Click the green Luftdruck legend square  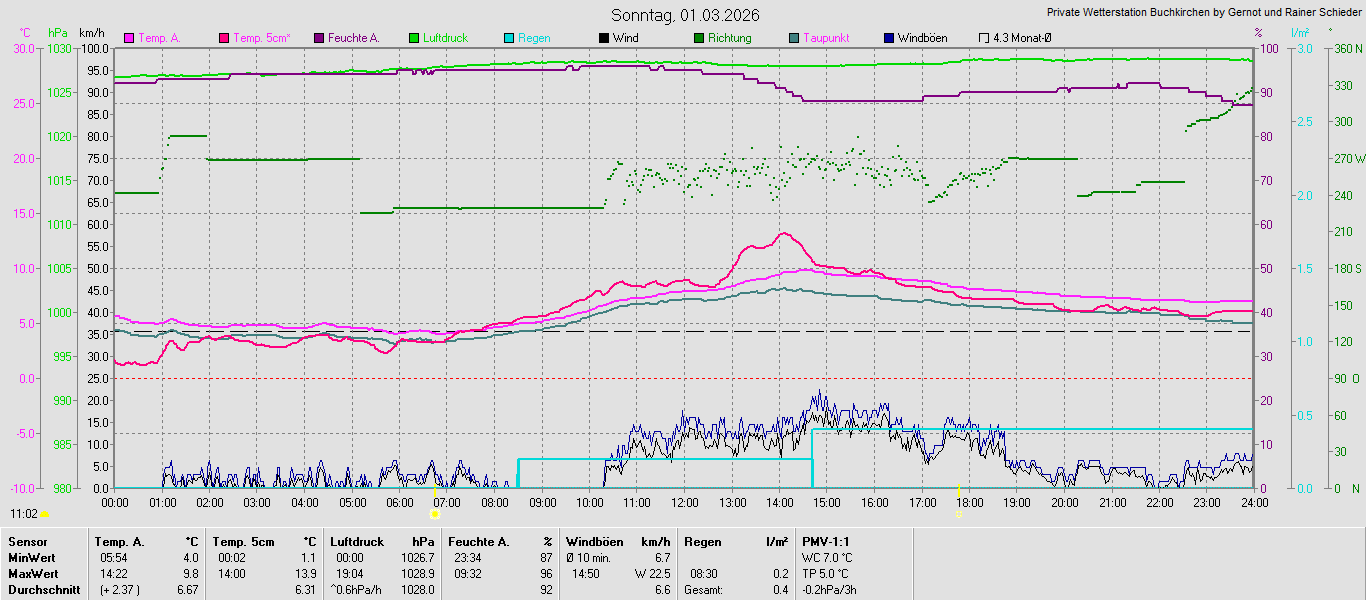coord(414,38)
